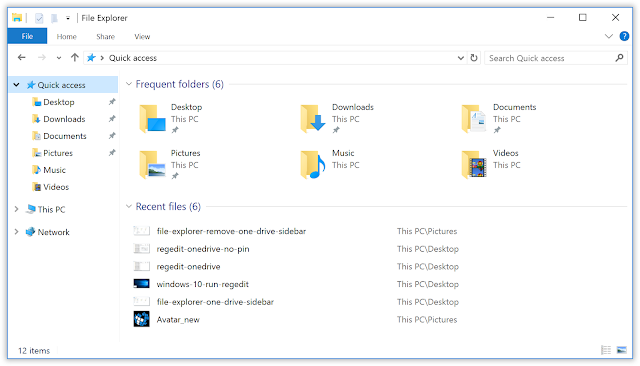Switch to the Home ribbon tab
This screenshot has width=640, height=366.
tap(67, 37)
